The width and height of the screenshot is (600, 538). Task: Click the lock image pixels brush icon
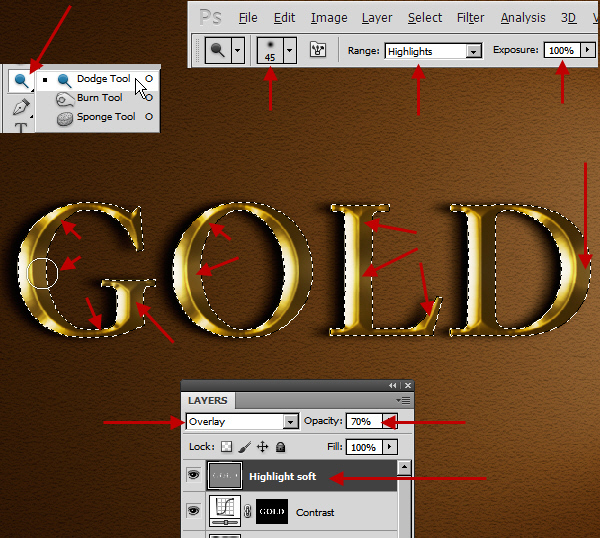(x=244, y=447)
